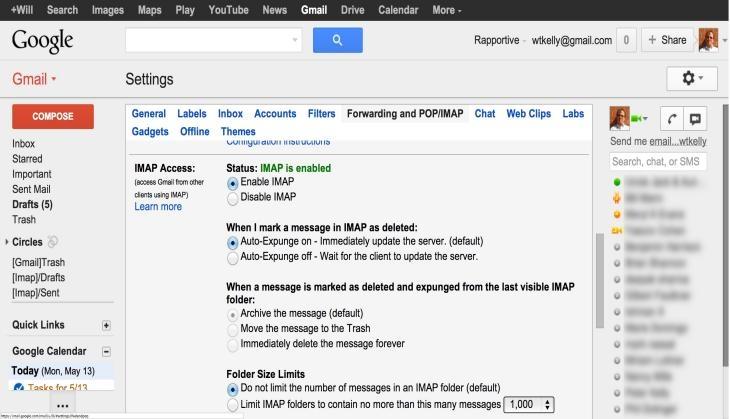The width and height of the screenshot is (730, 419).
Task: Open the [Imap]/Drafts label
Action: (x=38, y=278)
